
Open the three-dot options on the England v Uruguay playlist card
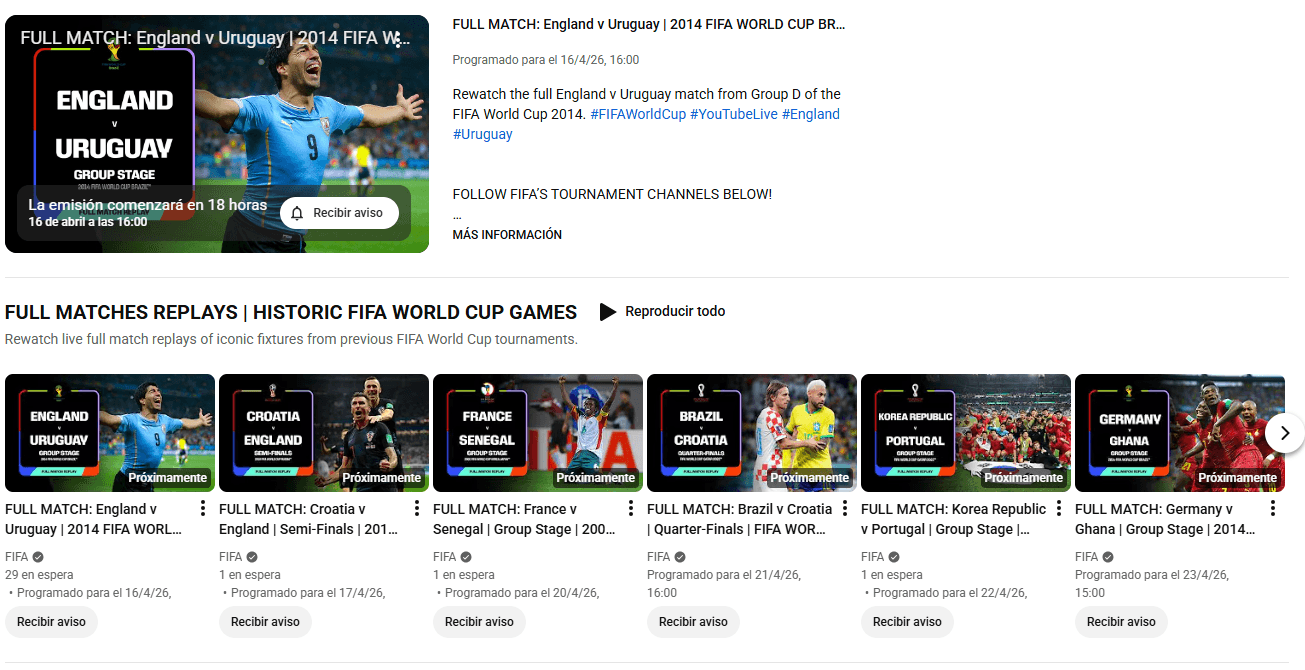pyautogui.click(x=203, y=509)
